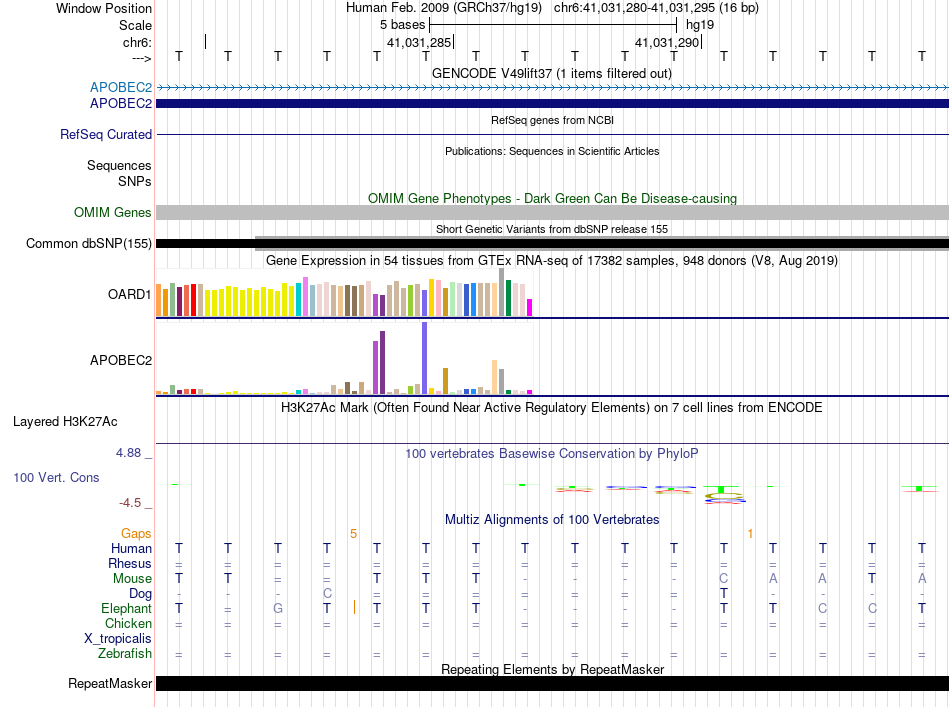Click the 'chr6:' ruler label
This screenshot has height=707, width=950.
[x=137, y=42]
